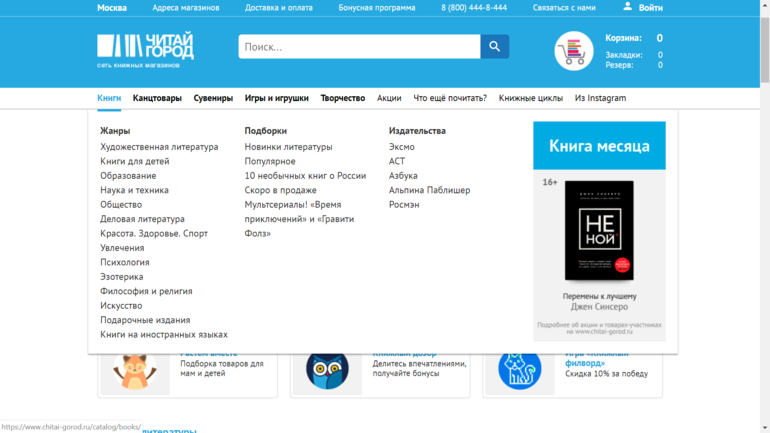Open the Книги menu tab
770x433 pixels.
tap(109, 98)
